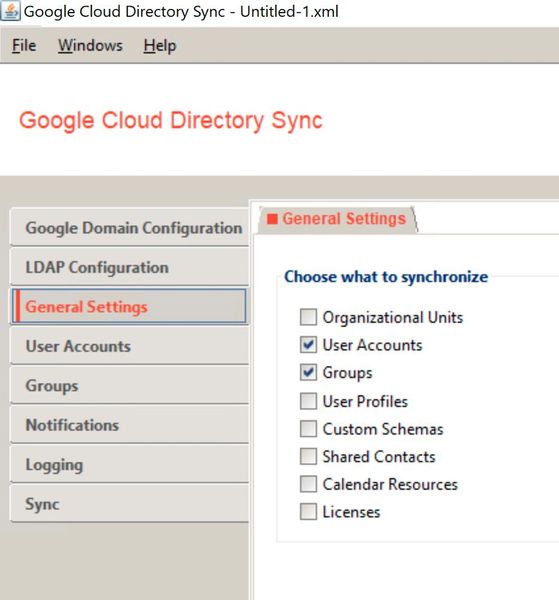Select General Settings in the sidebar

pos(129,307)
